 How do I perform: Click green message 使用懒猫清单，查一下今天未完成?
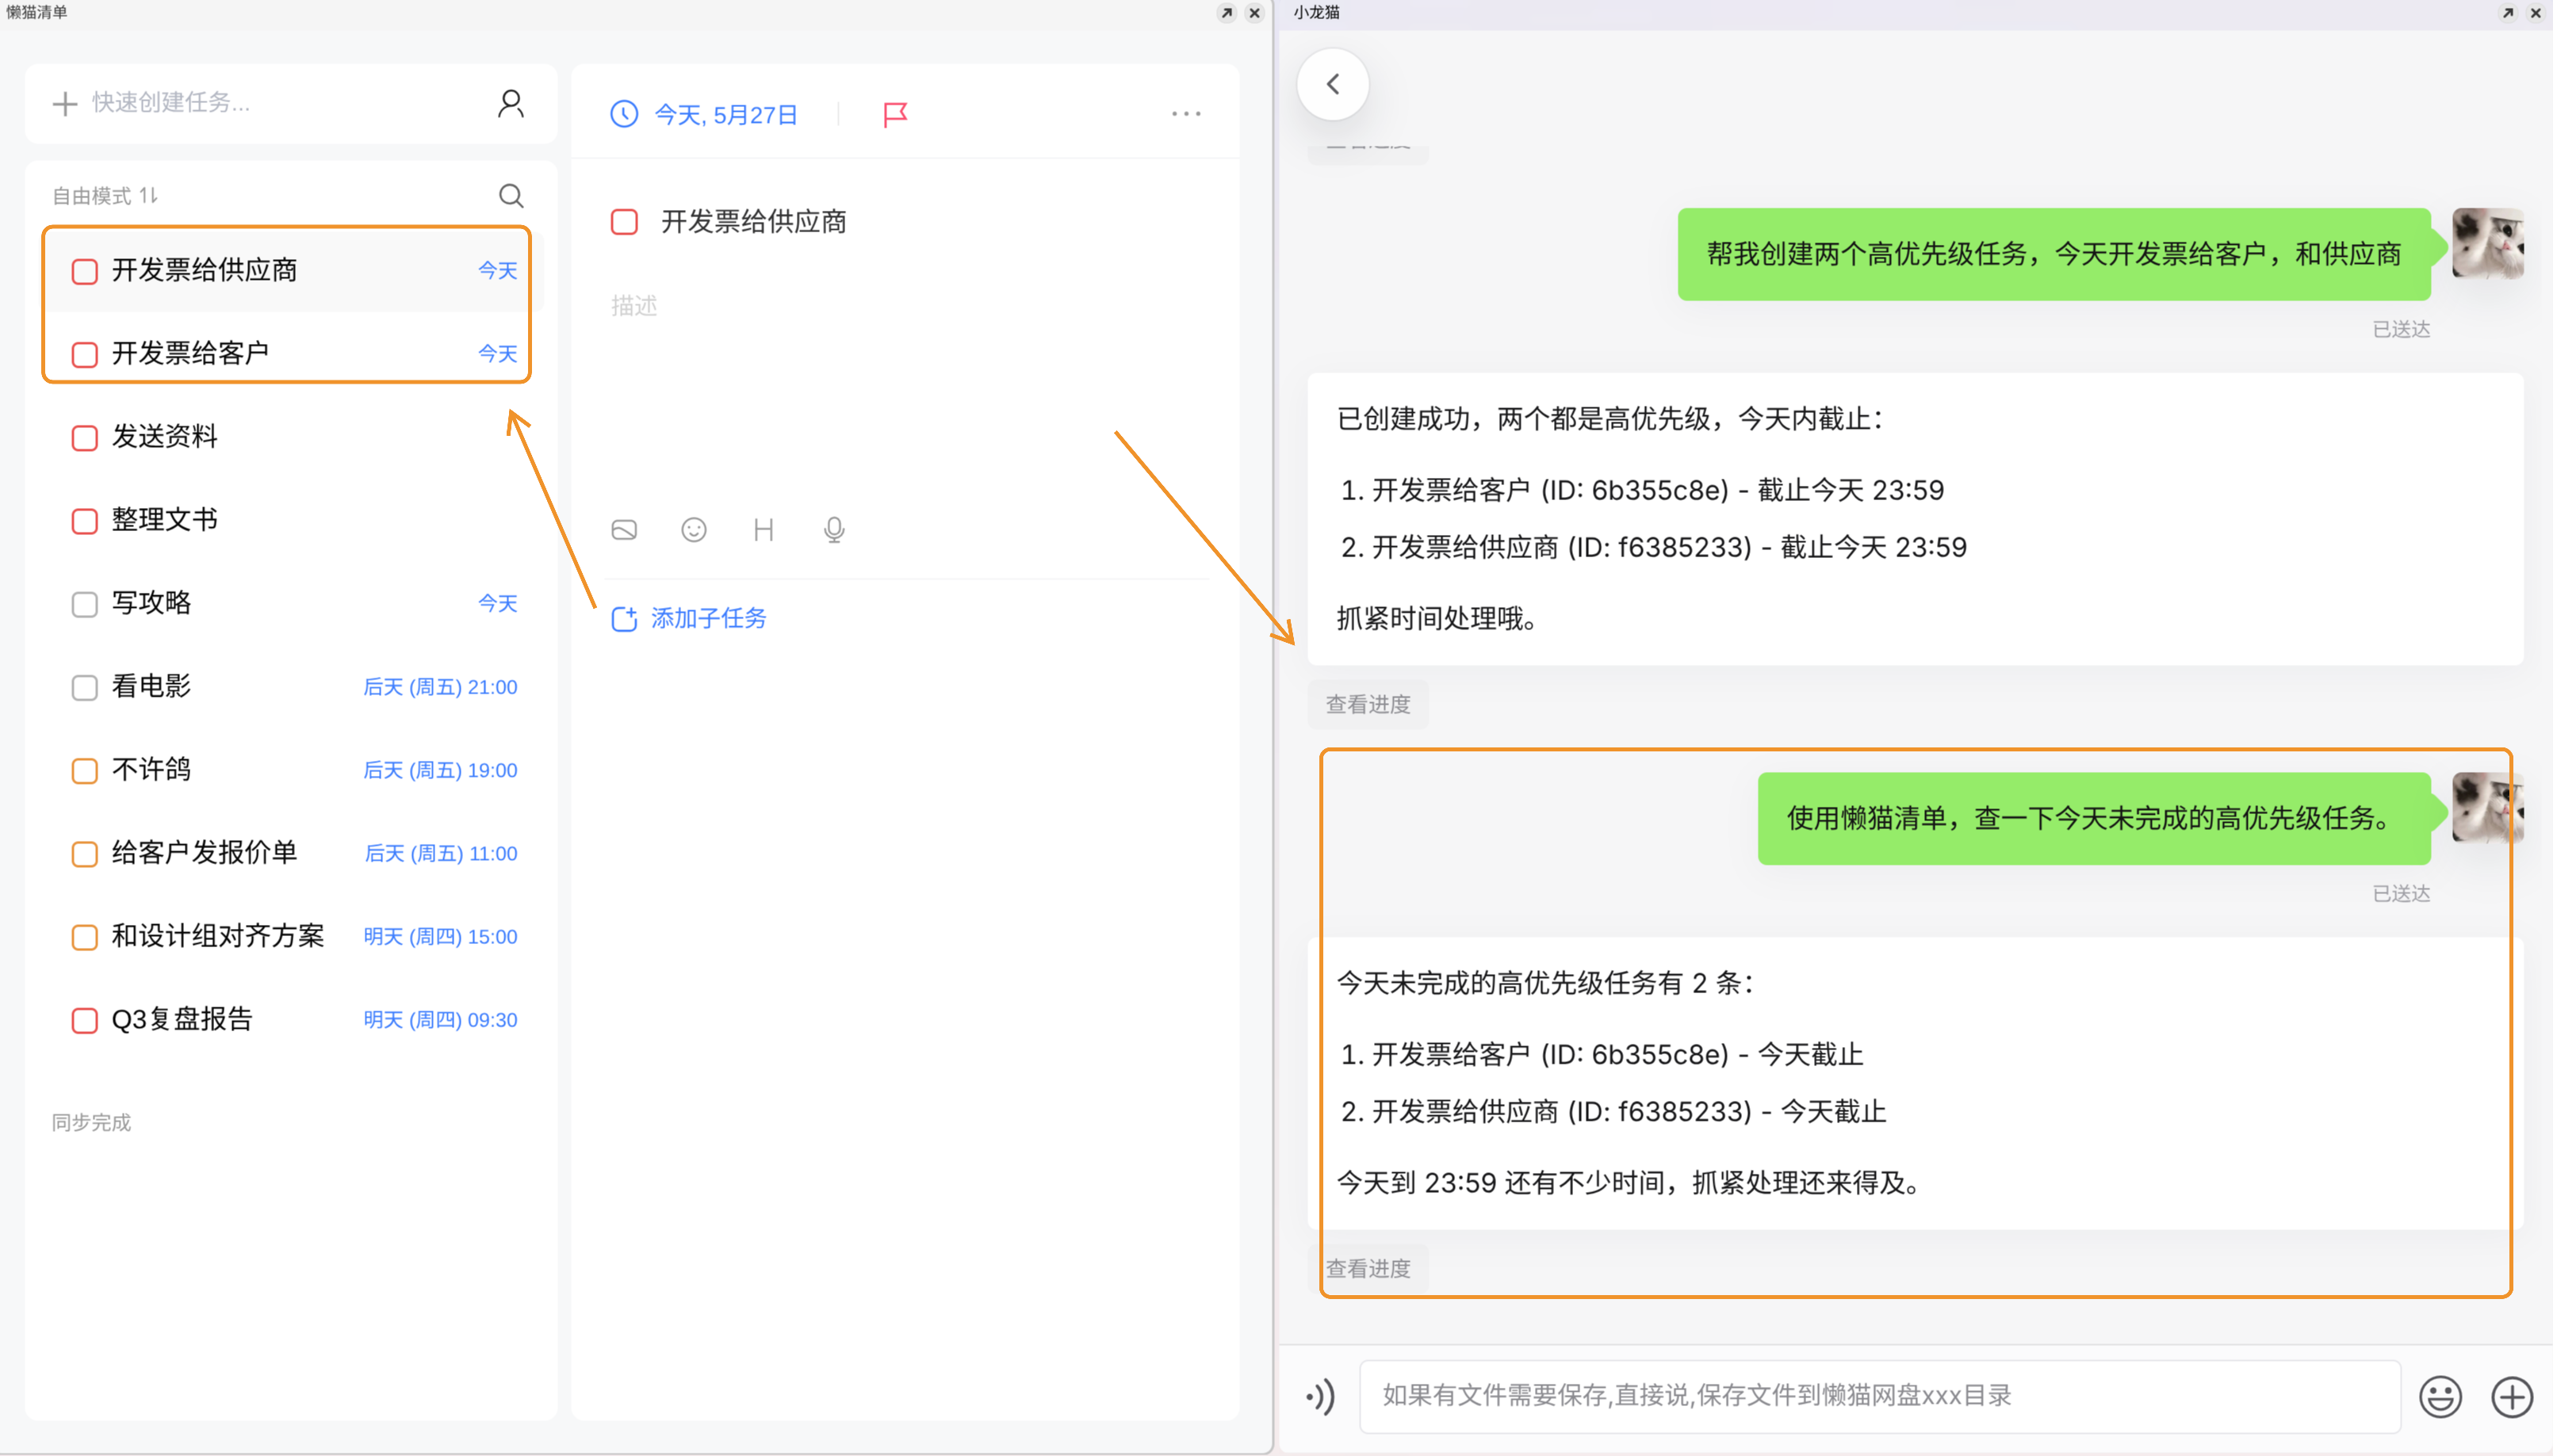(2094, 818)
